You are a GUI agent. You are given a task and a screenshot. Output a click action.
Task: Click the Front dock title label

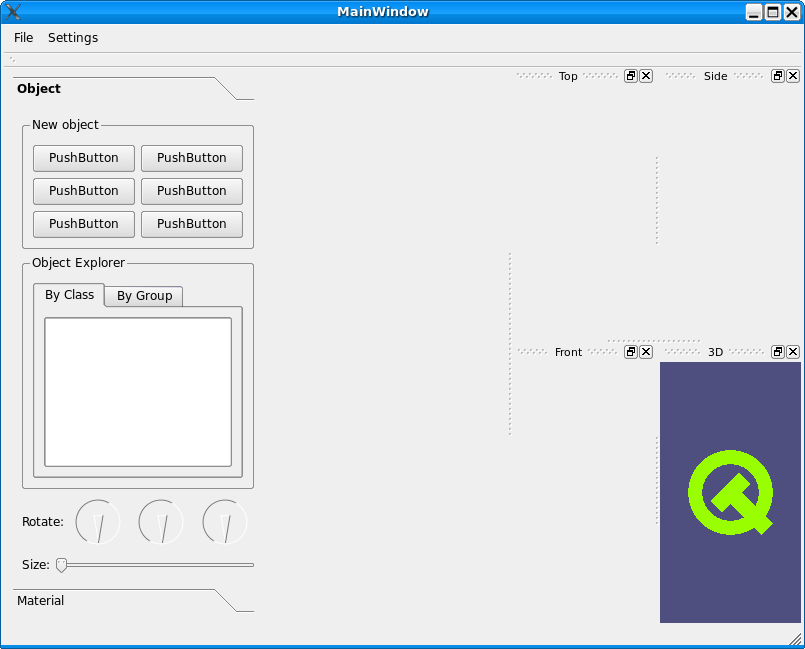click(x=568, y=352)
